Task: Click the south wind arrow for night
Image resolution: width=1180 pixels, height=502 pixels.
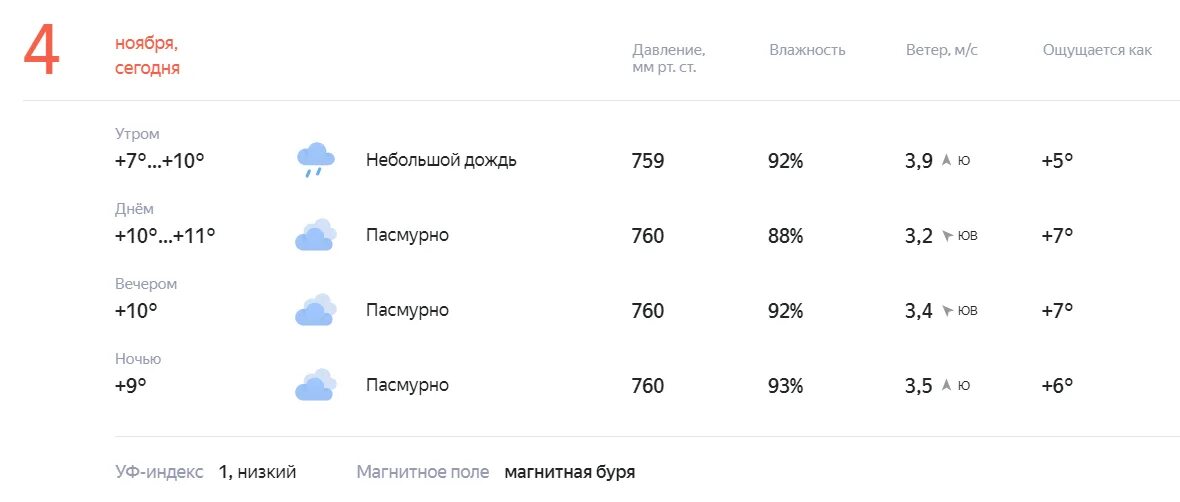Action: tap(946, 386)
